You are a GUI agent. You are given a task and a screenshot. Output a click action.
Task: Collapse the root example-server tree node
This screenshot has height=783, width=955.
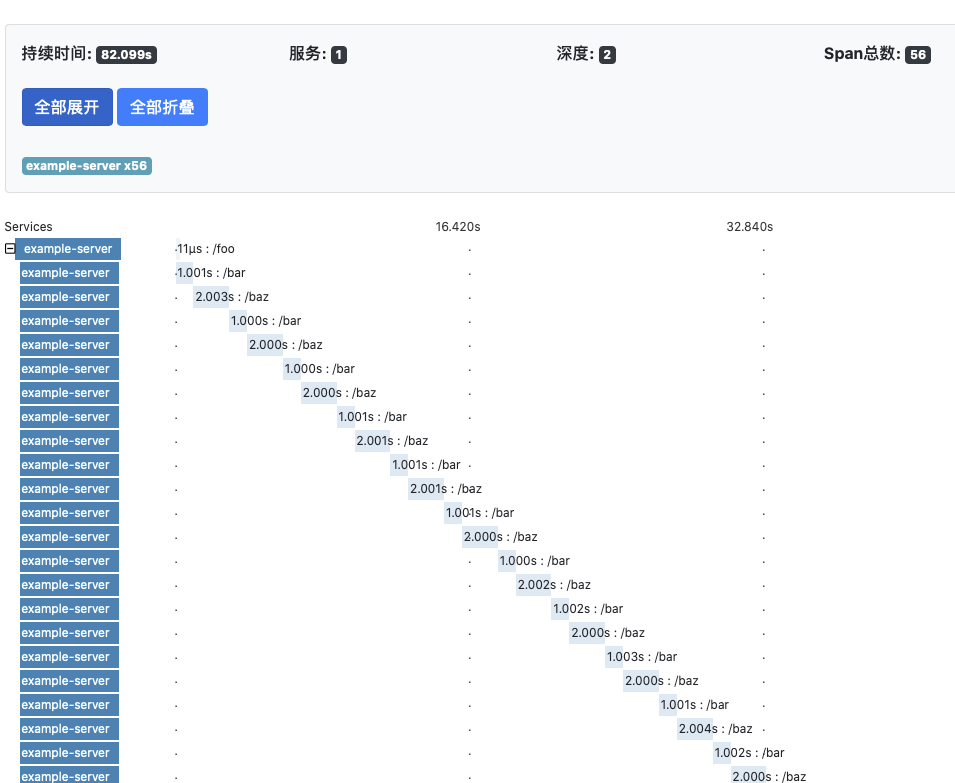point(10,249)
